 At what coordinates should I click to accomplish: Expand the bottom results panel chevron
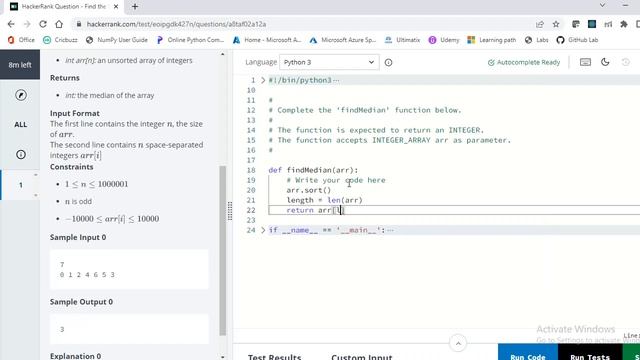coord(458,343)
